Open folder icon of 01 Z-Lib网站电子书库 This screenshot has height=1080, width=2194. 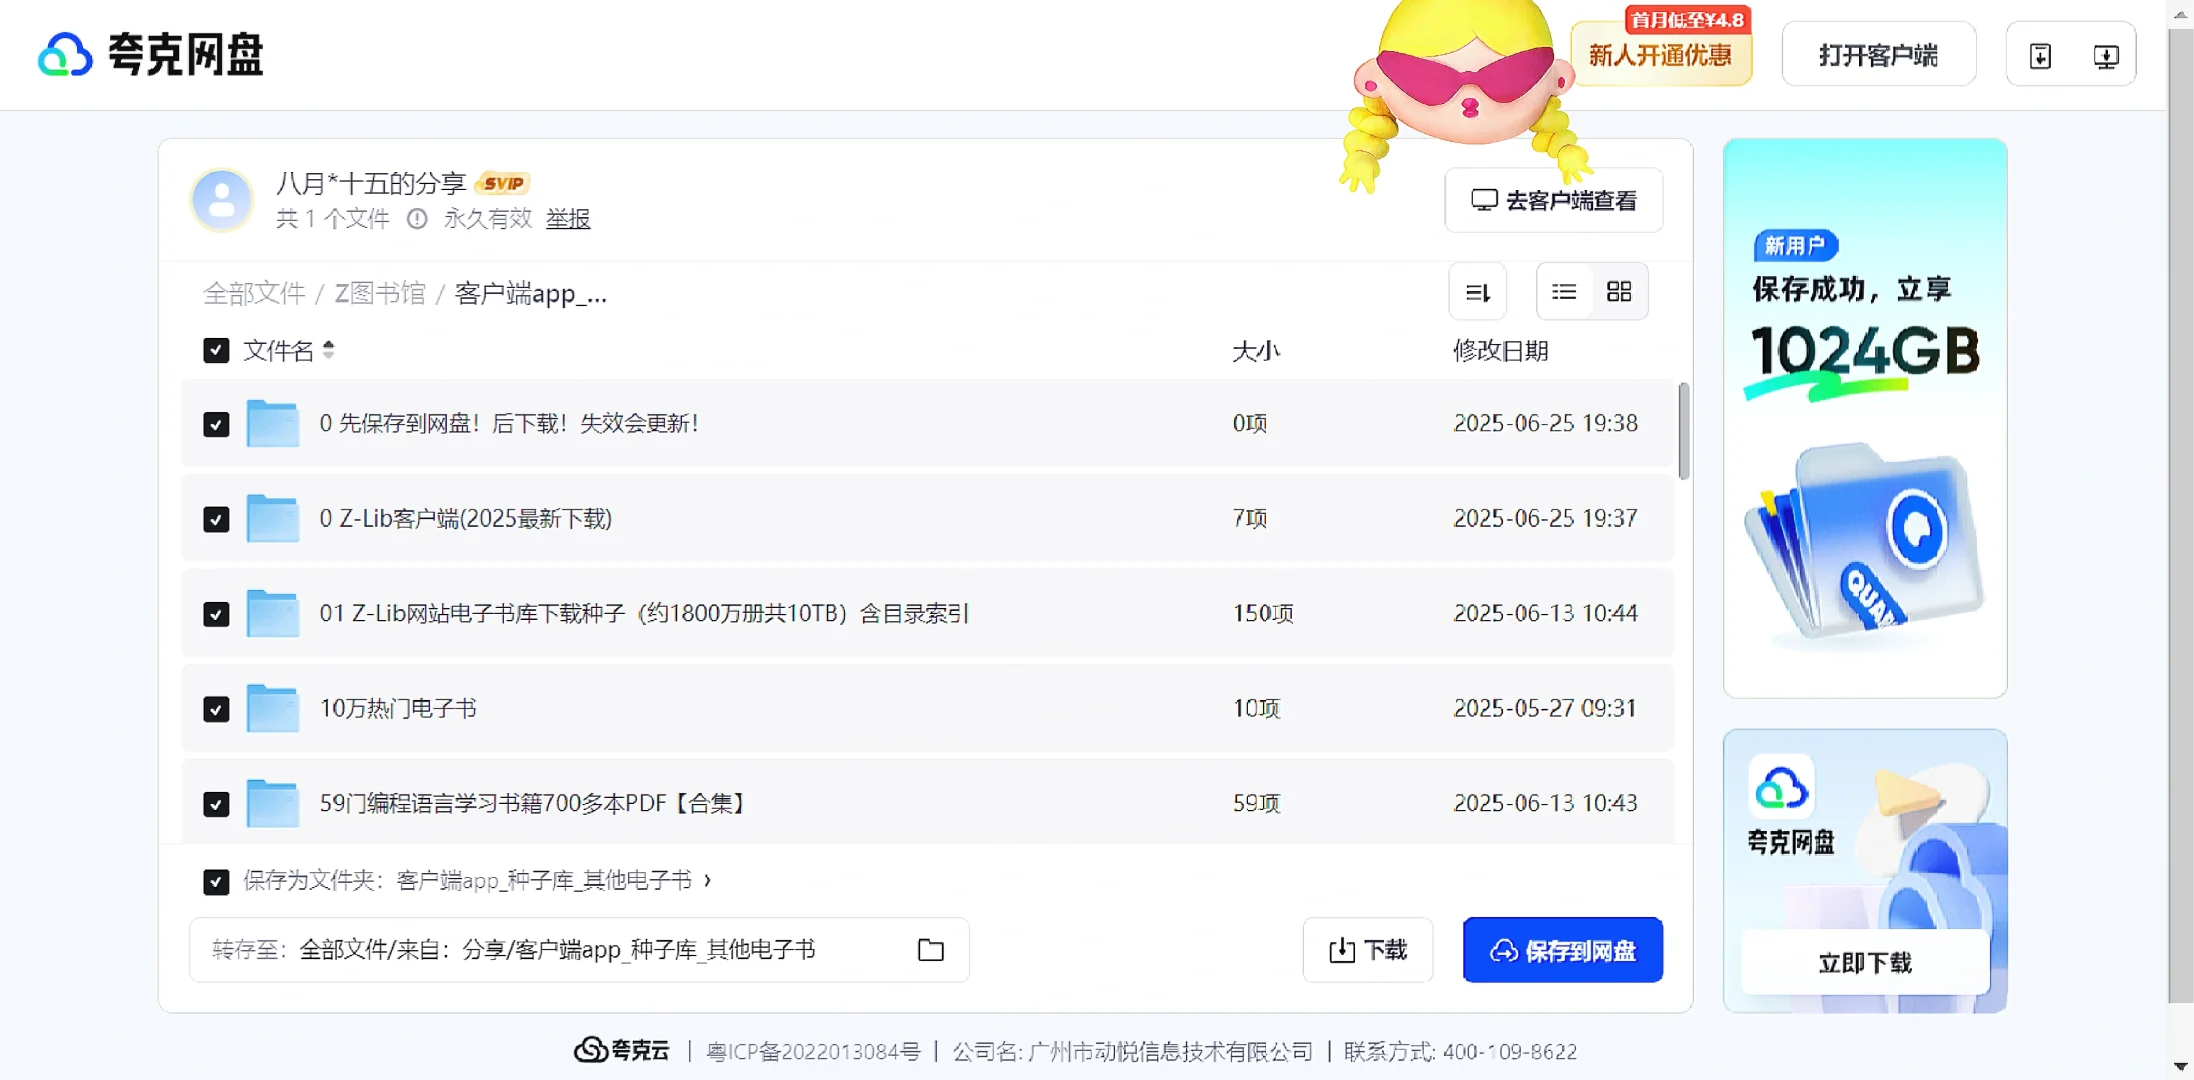[x=272, y=612]
